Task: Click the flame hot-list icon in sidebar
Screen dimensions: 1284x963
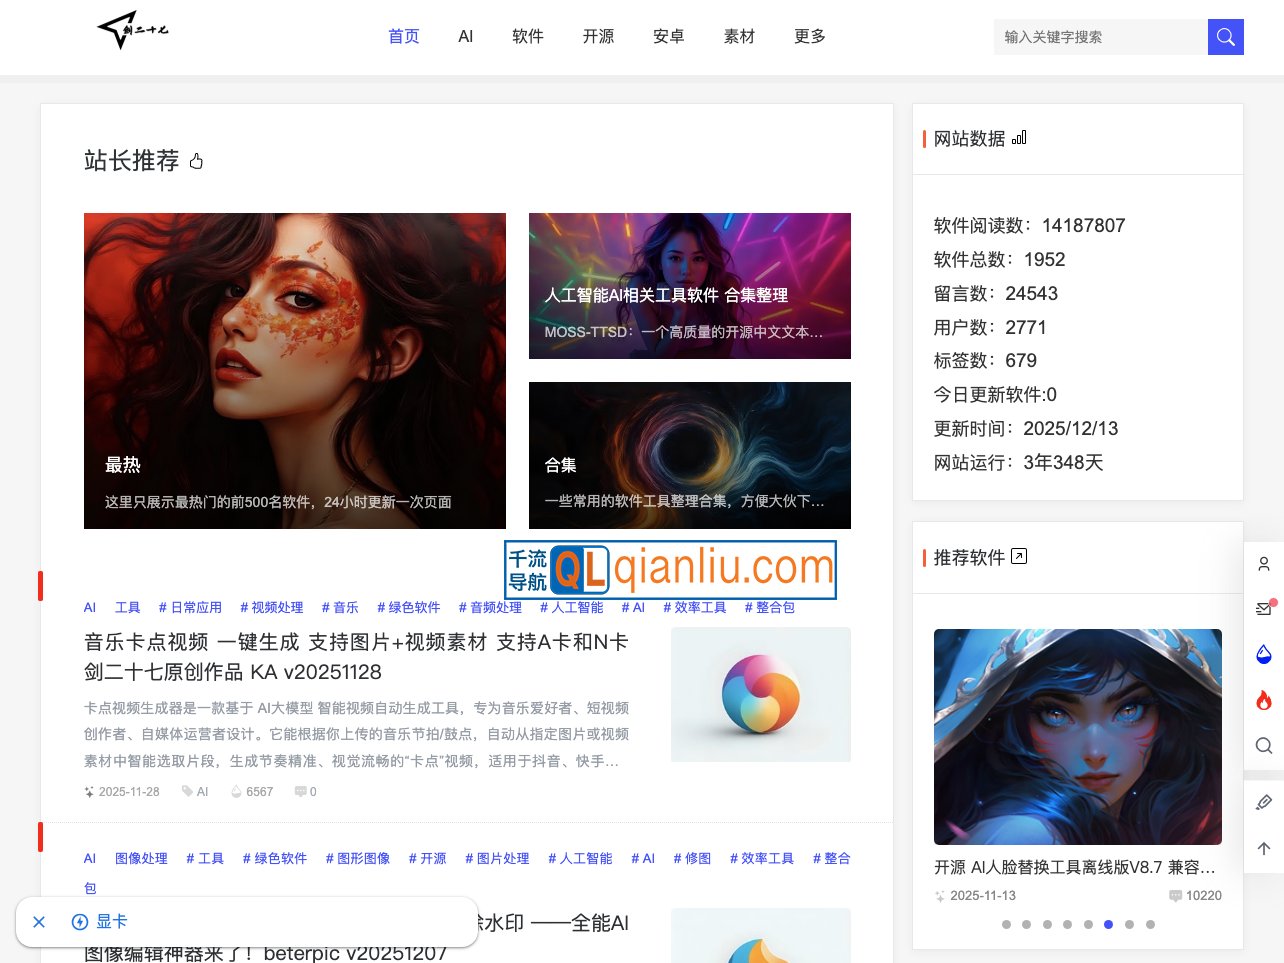Action: (1264, 700)
